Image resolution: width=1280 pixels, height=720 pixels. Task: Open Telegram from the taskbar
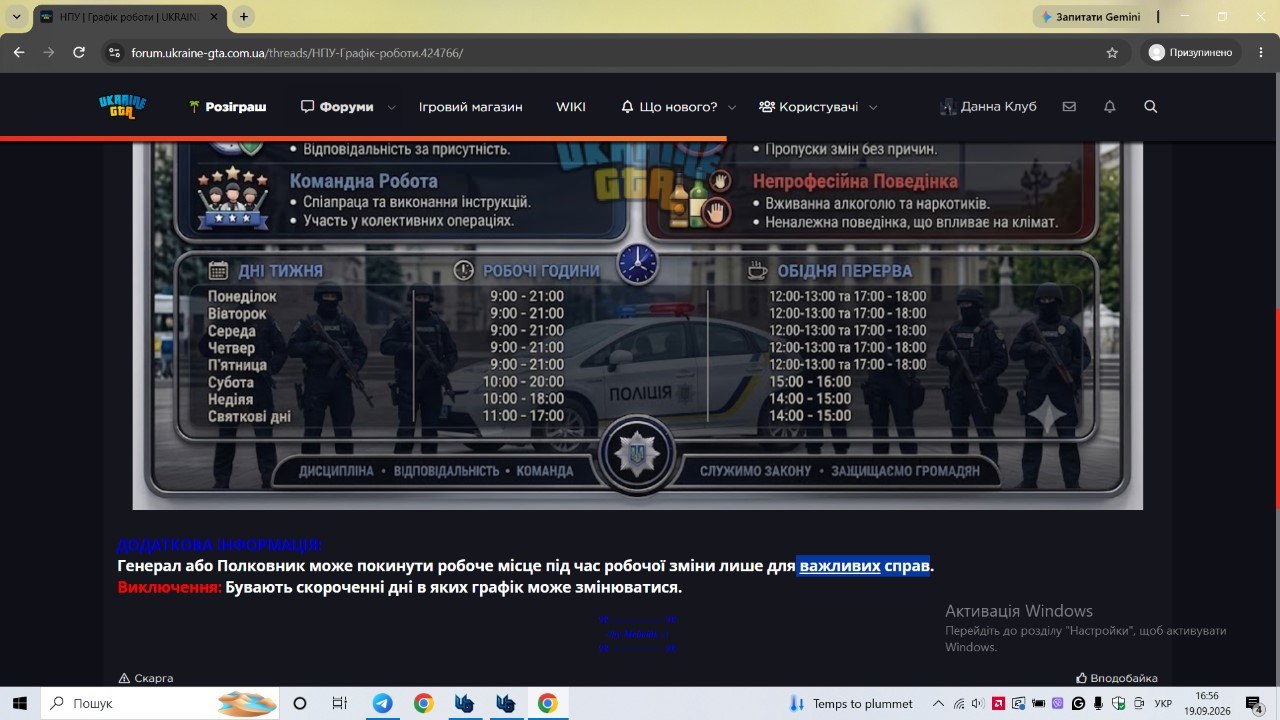[382, 703]
